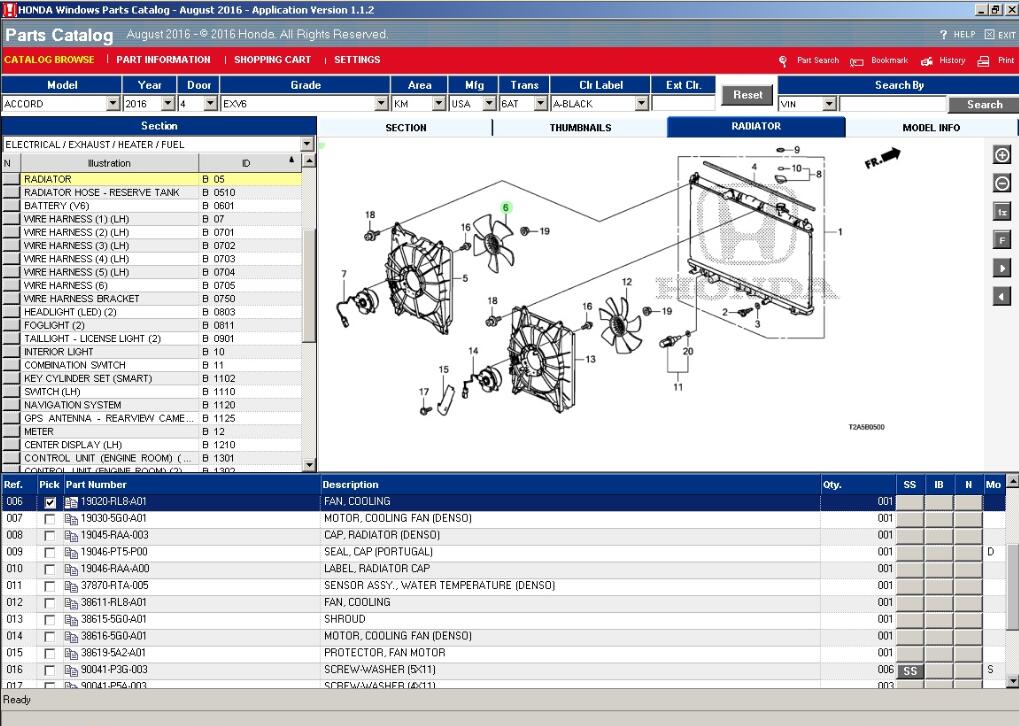Click SS button on row 016
The width and height of the screenshot is (1019, 726).
tap(910, 671)
